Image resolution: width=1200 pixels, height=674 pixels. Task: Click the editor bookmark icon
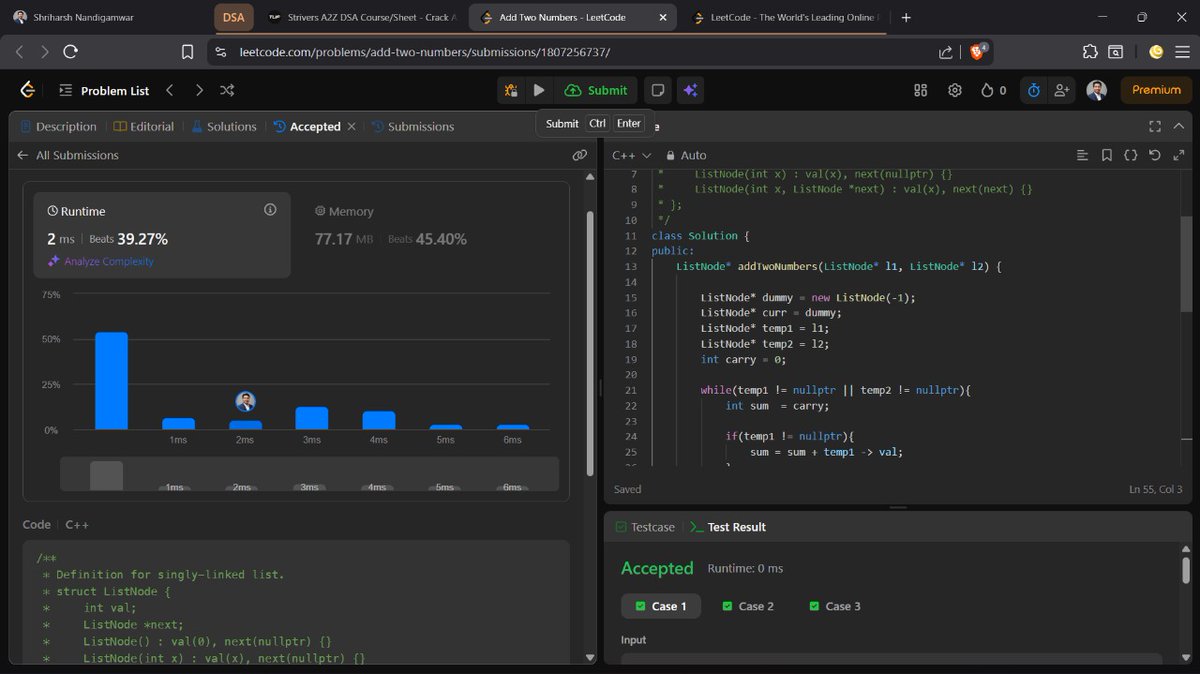[1106, 155]
